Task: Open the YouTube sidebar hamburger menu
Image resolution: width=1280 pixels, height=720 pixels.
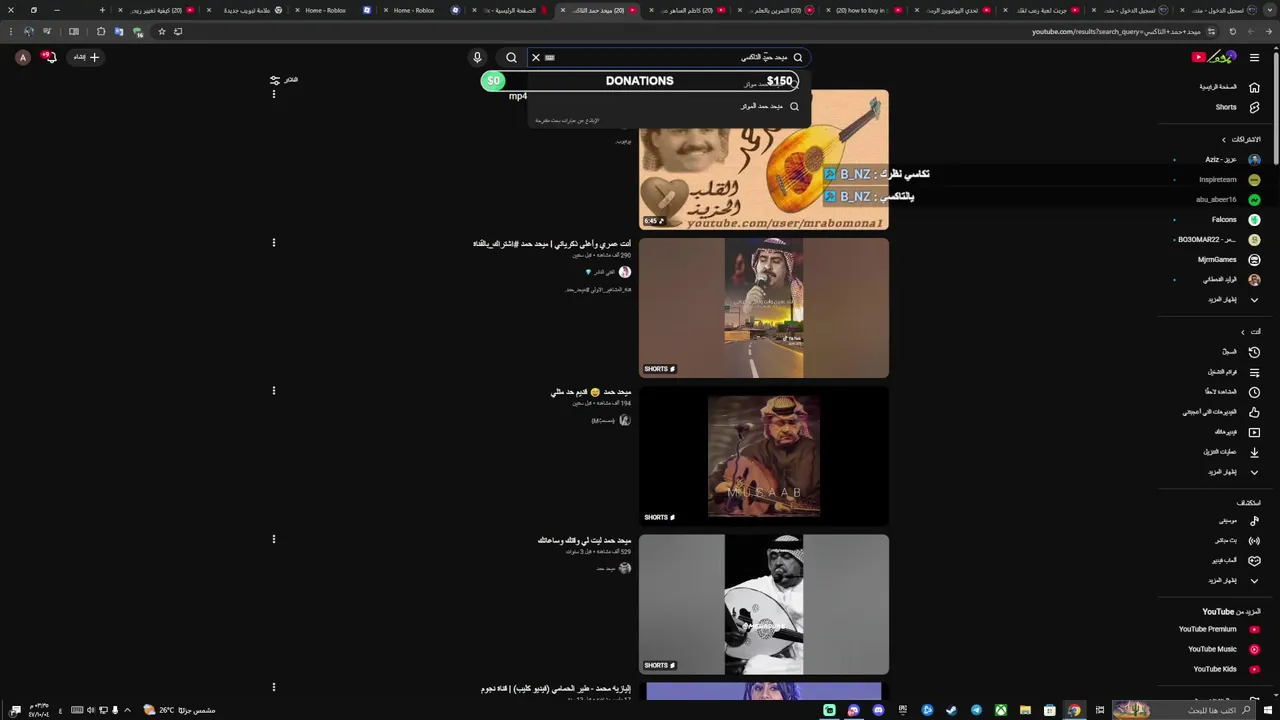Action: coord(1254,57)
